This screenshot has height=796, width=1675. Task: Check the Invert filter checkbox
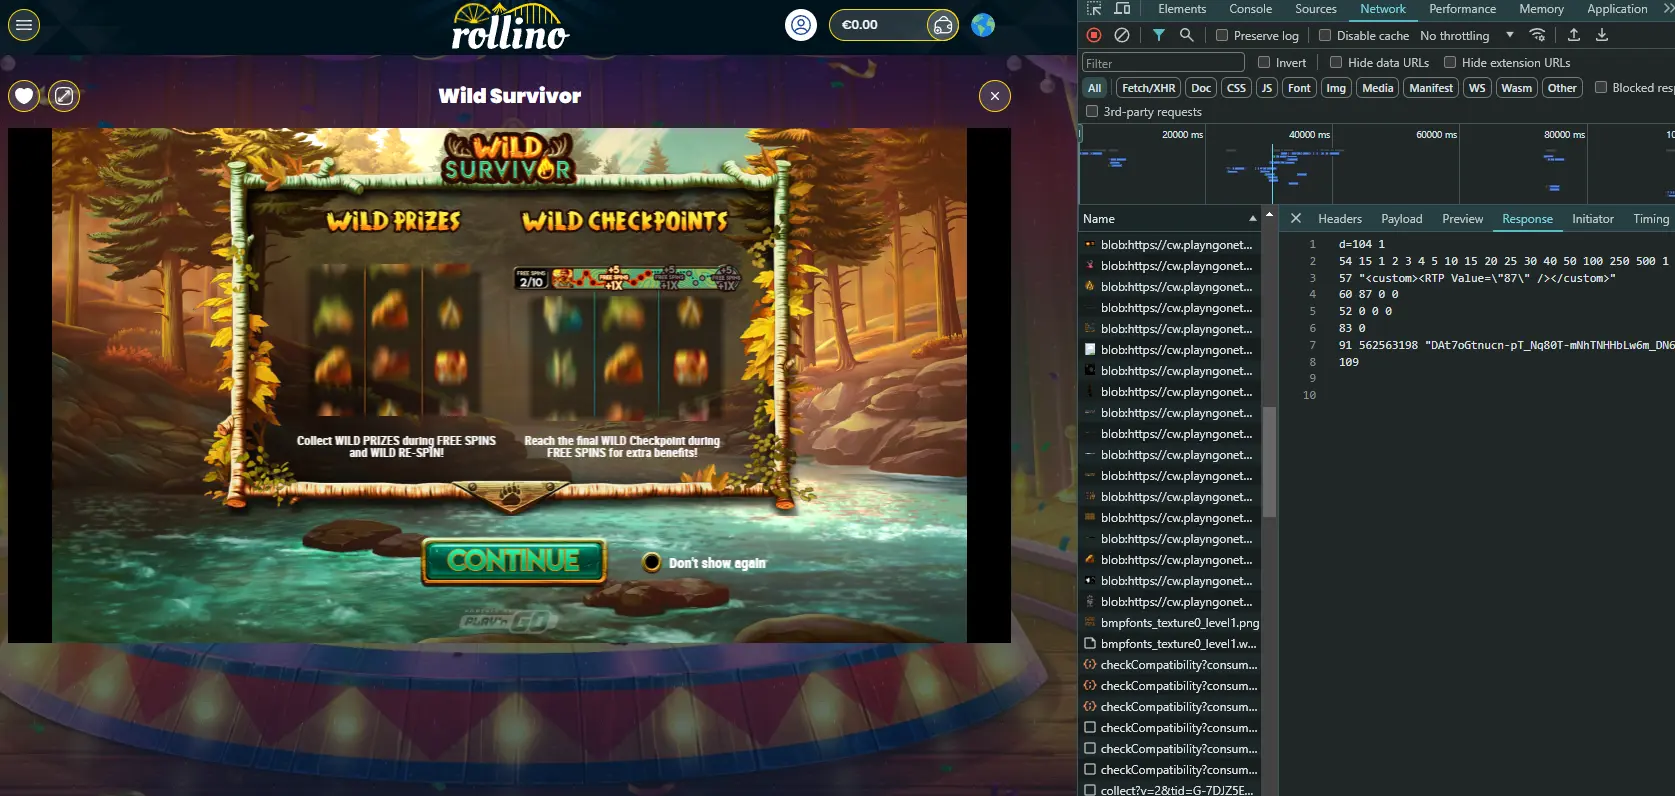1264,62
